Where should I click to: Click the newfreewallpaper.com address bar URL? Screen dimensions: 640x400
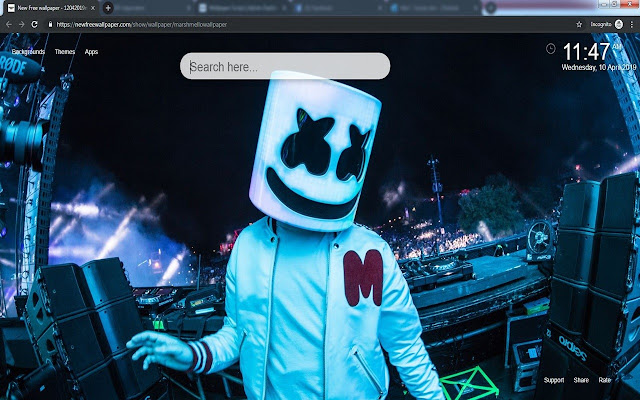click(x=142, y=24)
